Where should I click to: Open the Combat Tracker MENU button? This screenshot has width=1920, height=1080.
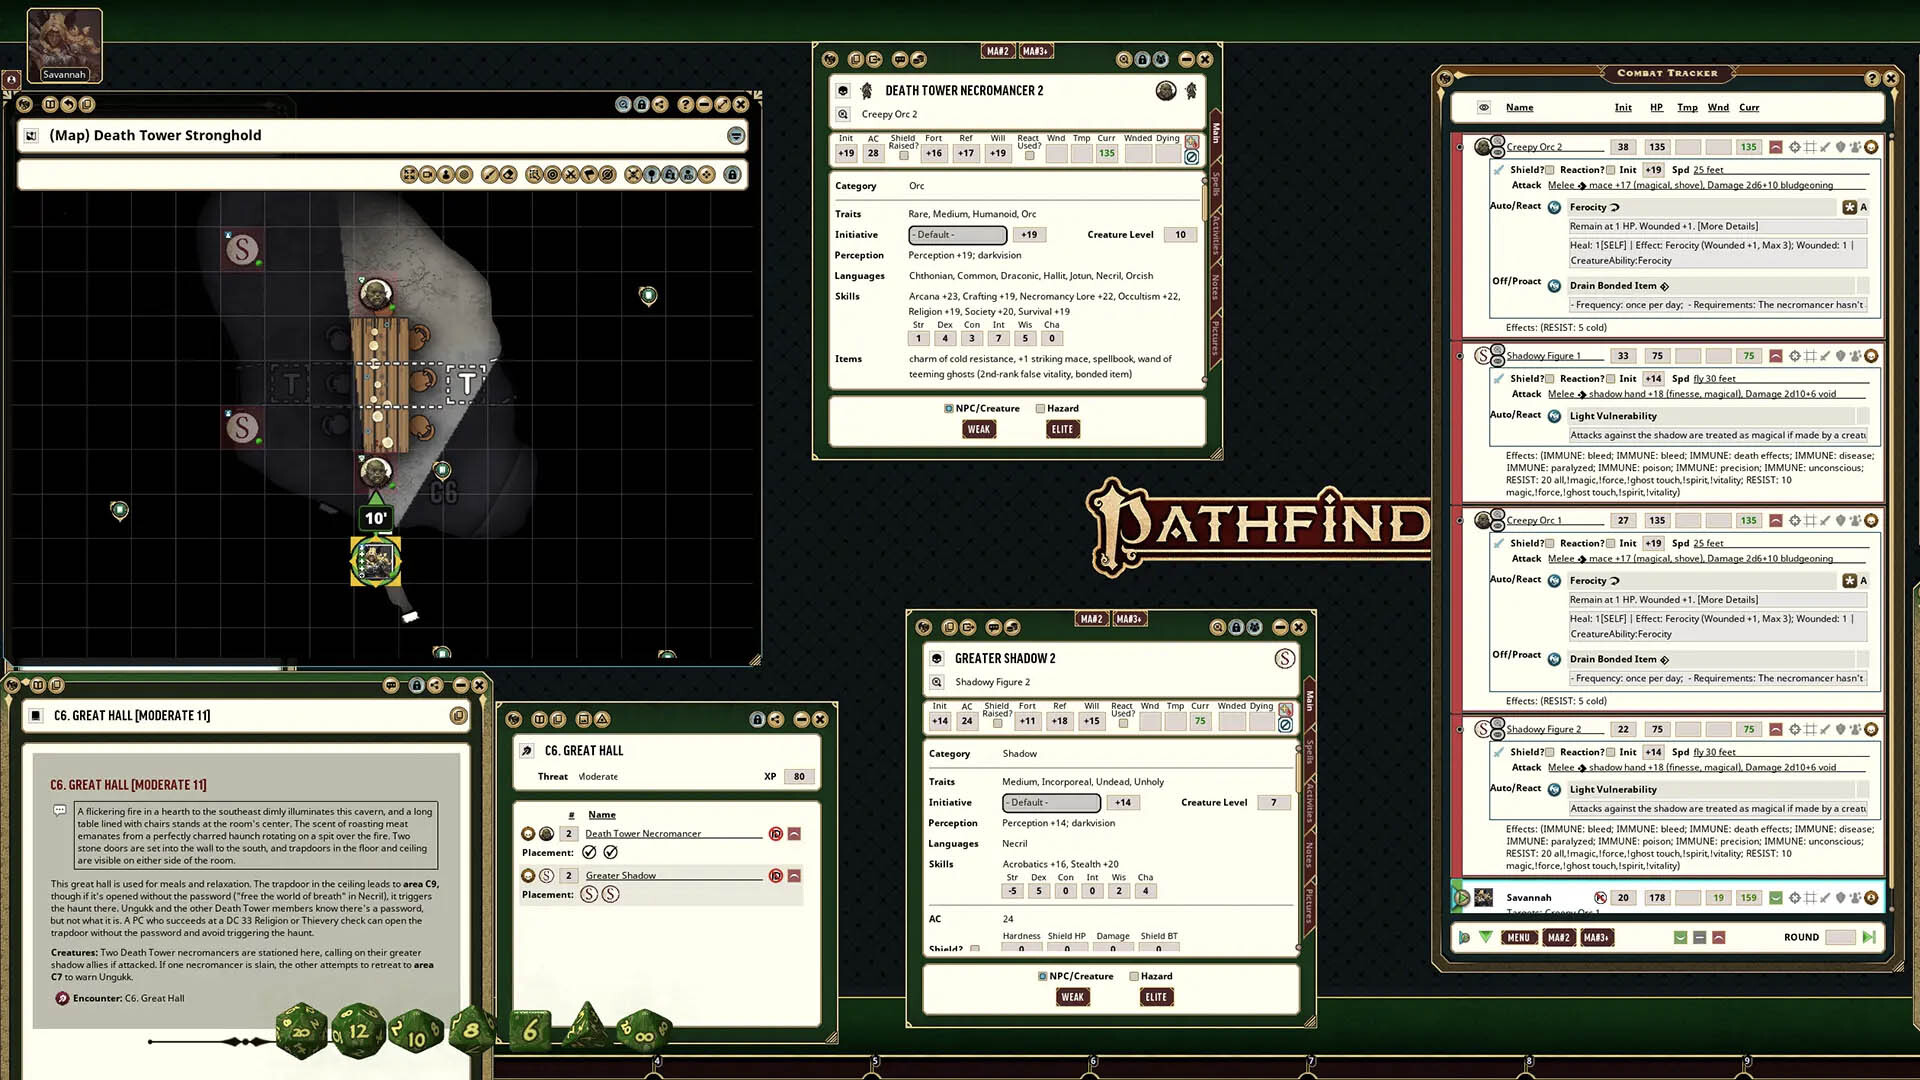tap(1518, 937)
